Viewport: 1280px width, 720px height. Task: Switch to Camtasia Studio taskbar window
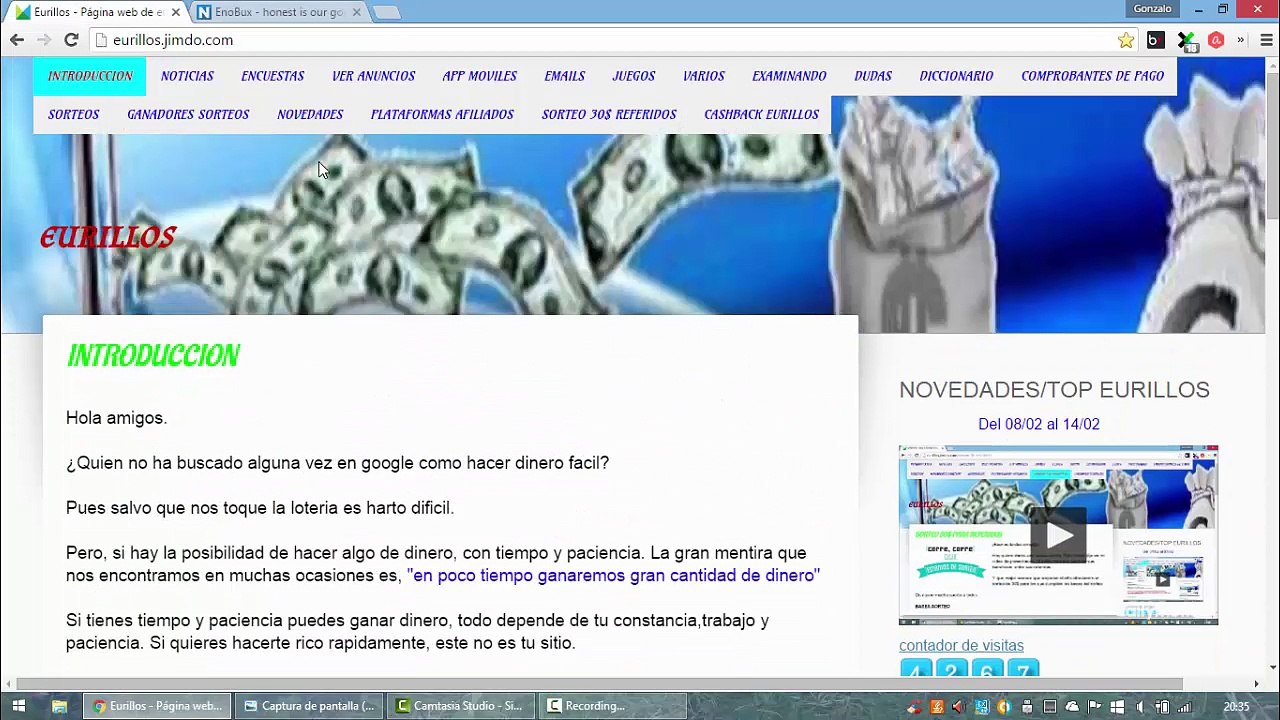coord(460,706)
